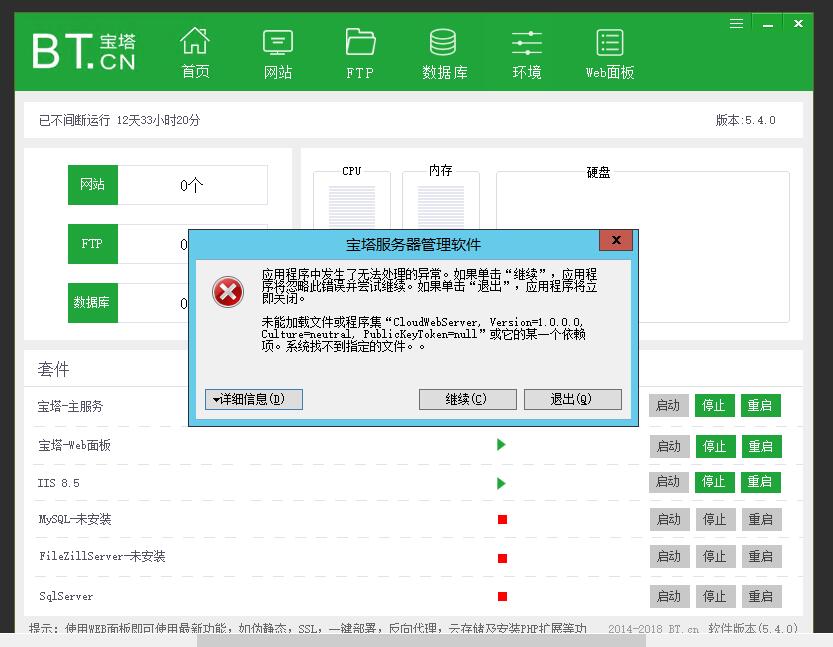Click the error dialog title 宝塔服务器管理软件
Viewport: 833px width, 647px height.
point(413,245)
